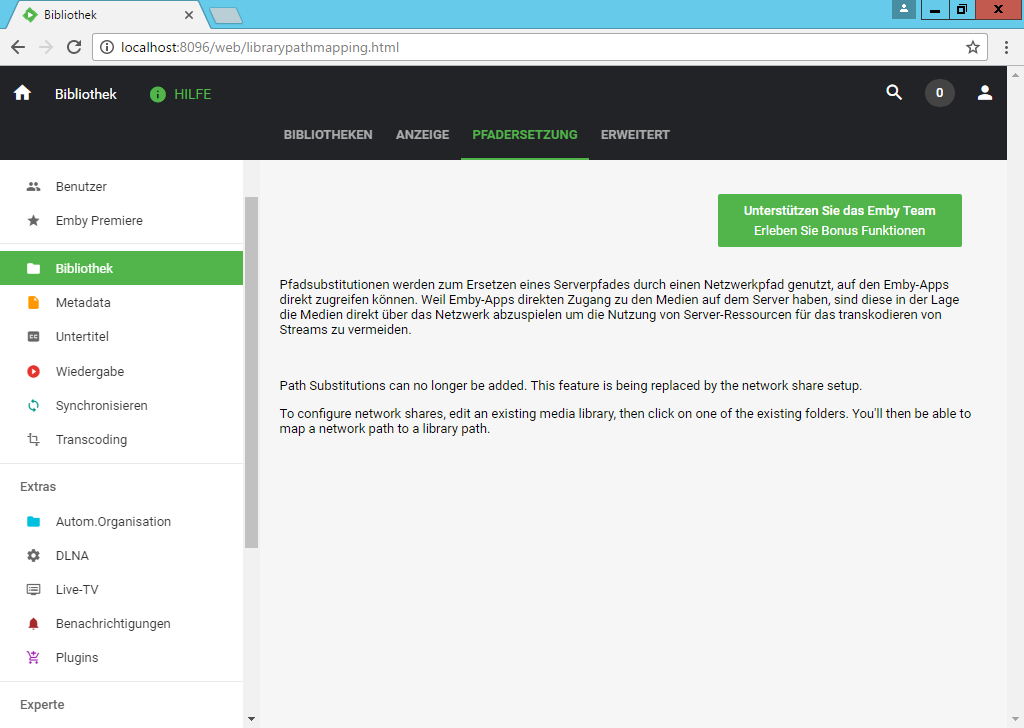Click the sidebar scroll down arrow

pos(251,719)
